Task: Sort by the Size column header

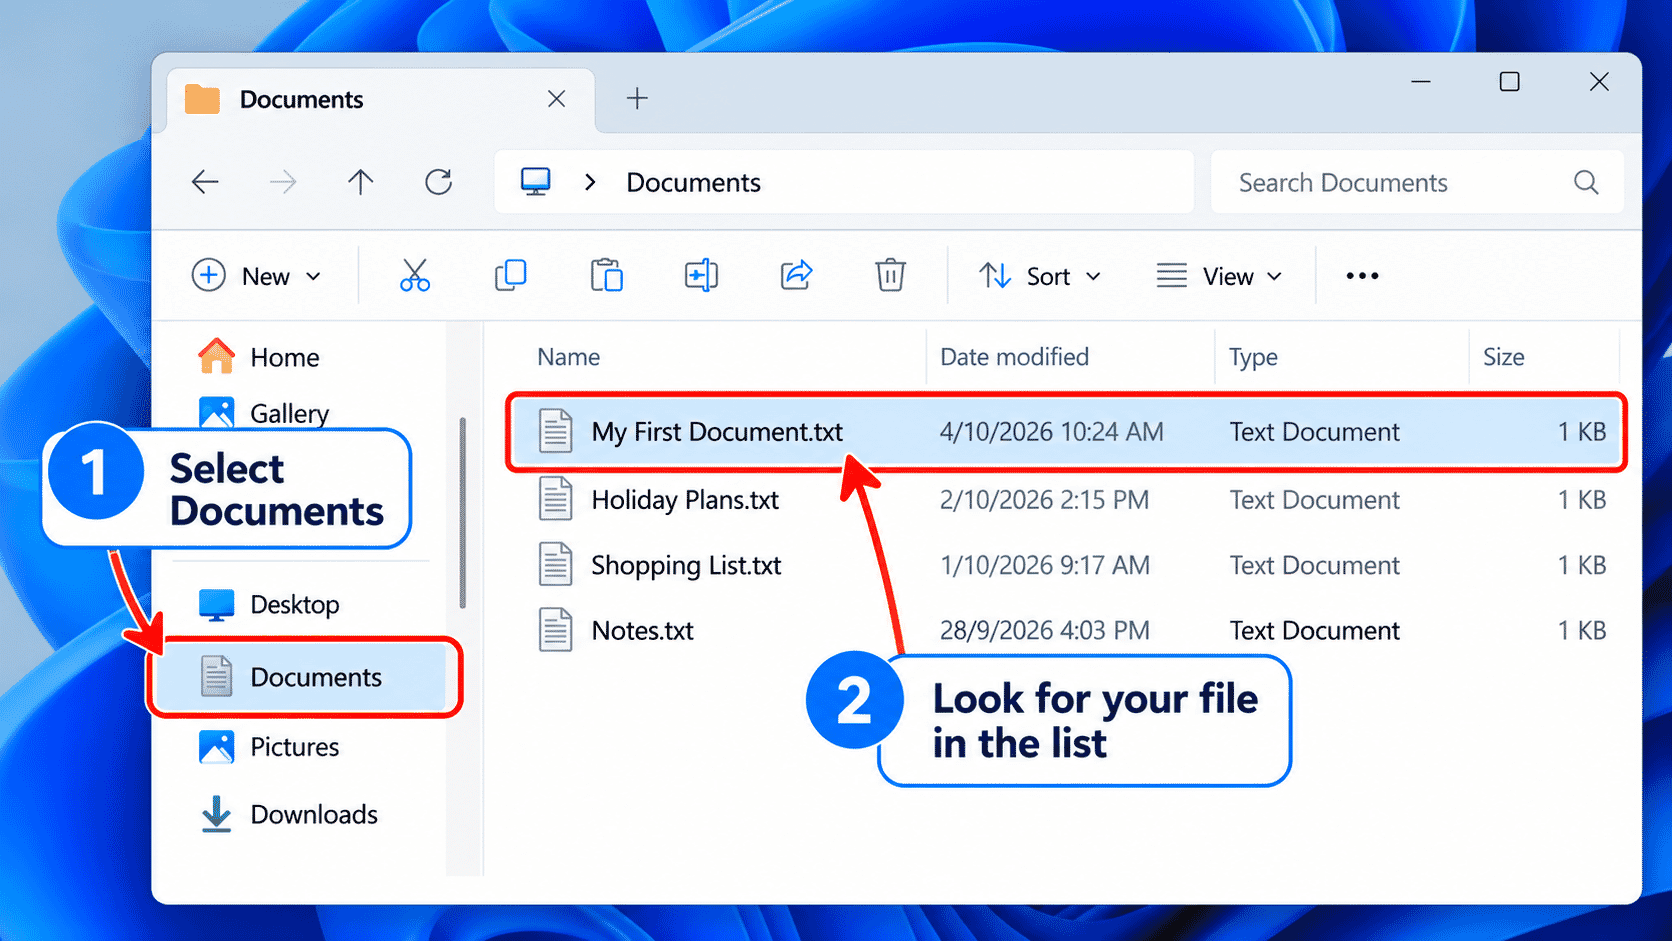Action: 1503,357
